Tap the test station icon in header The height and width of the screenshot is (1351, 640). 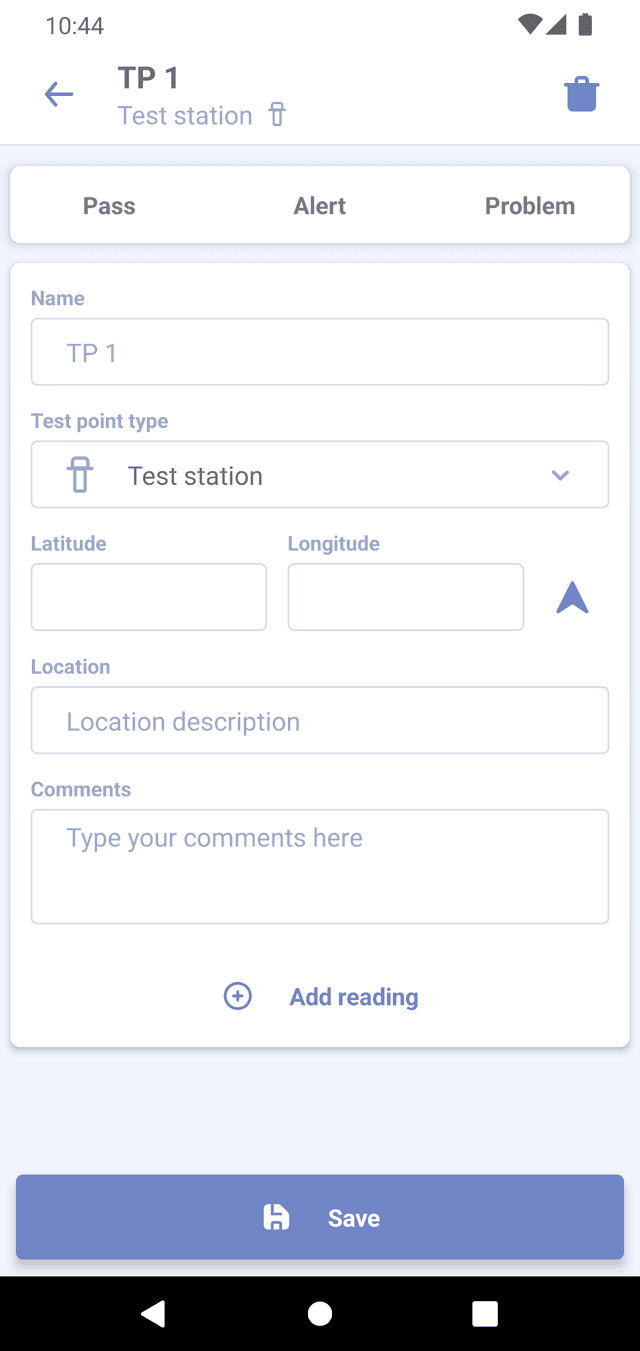[x=277, y=115]
